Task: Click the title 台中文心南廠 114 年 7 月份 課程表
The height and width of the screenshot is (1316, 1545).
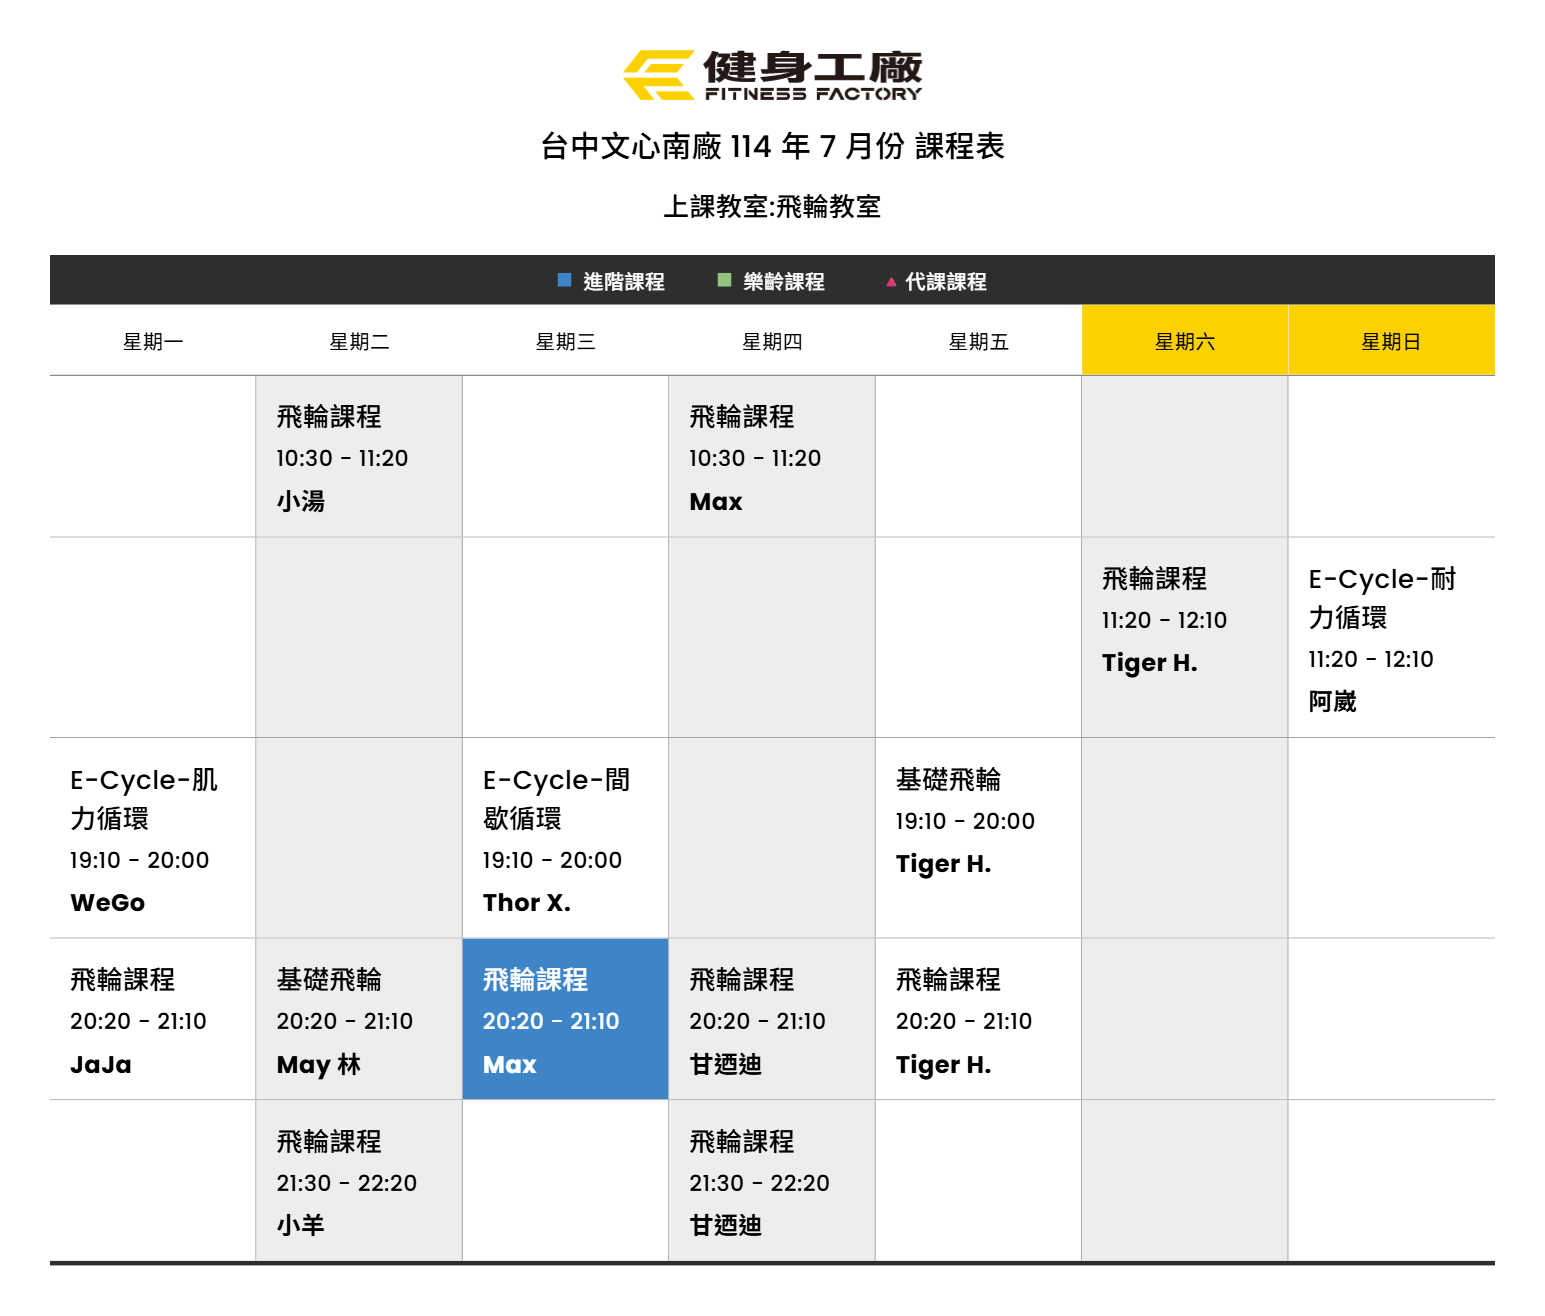Action: pos(772,146)
